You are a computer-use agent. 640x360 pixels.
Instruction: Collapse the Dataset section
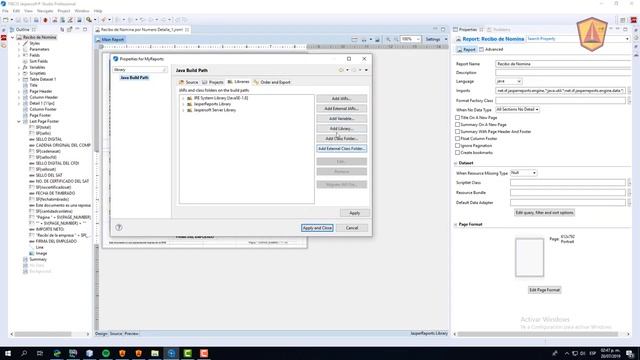(456, 163)
